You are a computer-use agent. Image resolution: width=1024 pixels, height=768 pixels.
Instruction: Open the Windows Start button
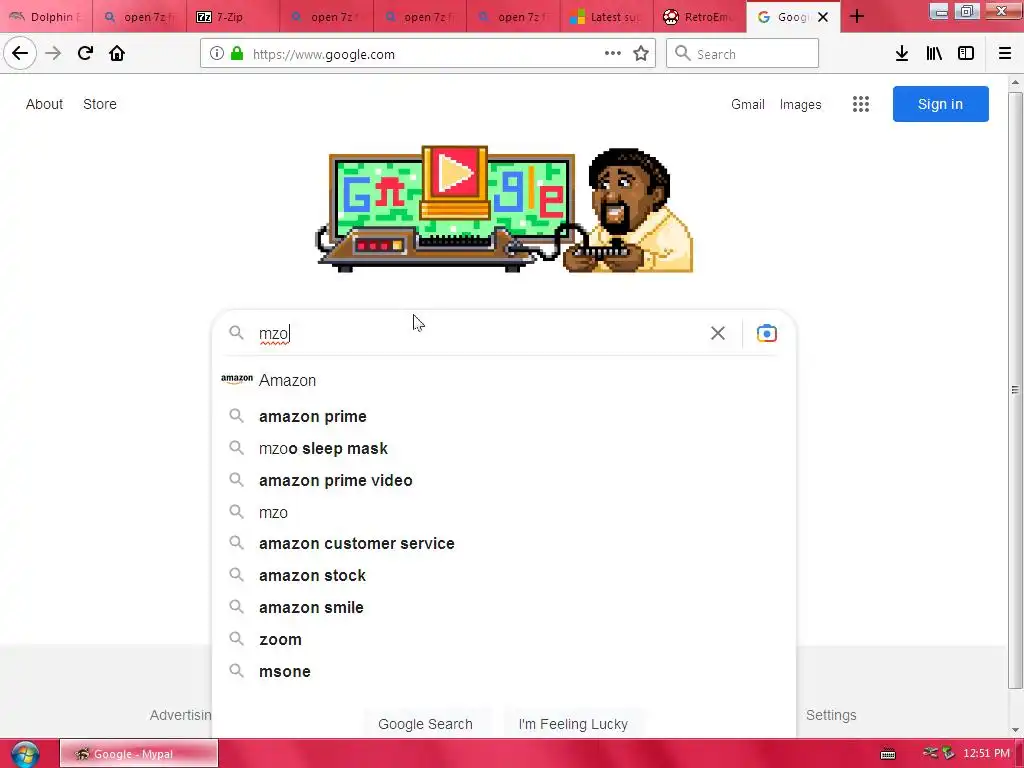click(x=25, y=754)
